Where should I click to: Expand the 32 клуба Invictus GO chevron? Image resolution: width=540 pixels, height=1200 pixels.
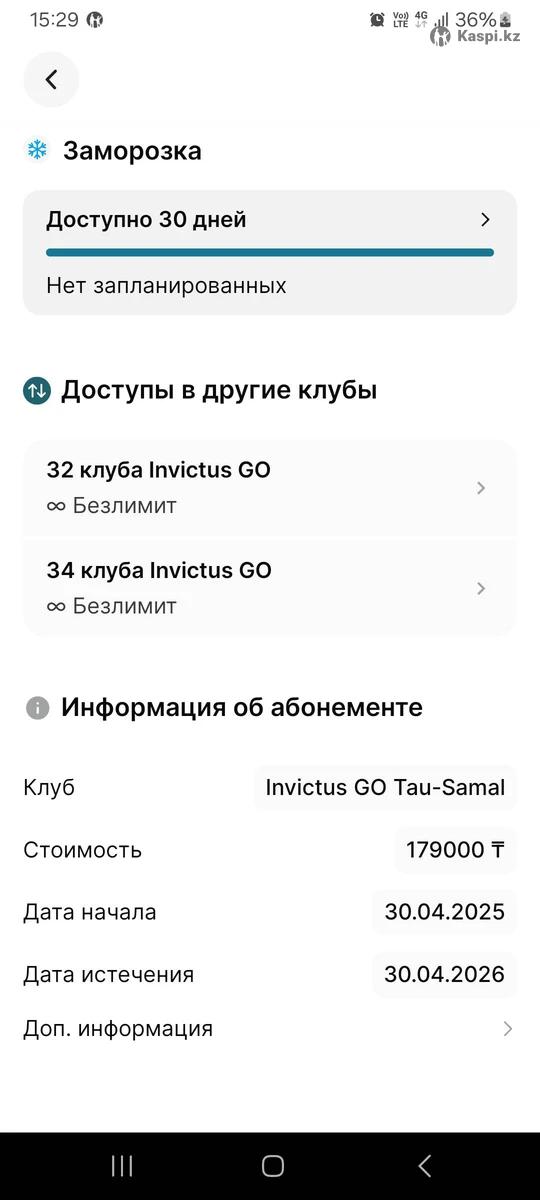point(481,488)
